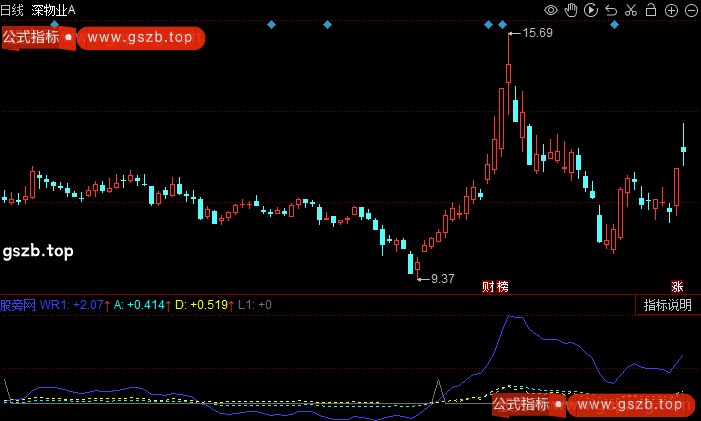Click the 9.37 low price label
Screen dimensions: 701x421
coord(442,278)
